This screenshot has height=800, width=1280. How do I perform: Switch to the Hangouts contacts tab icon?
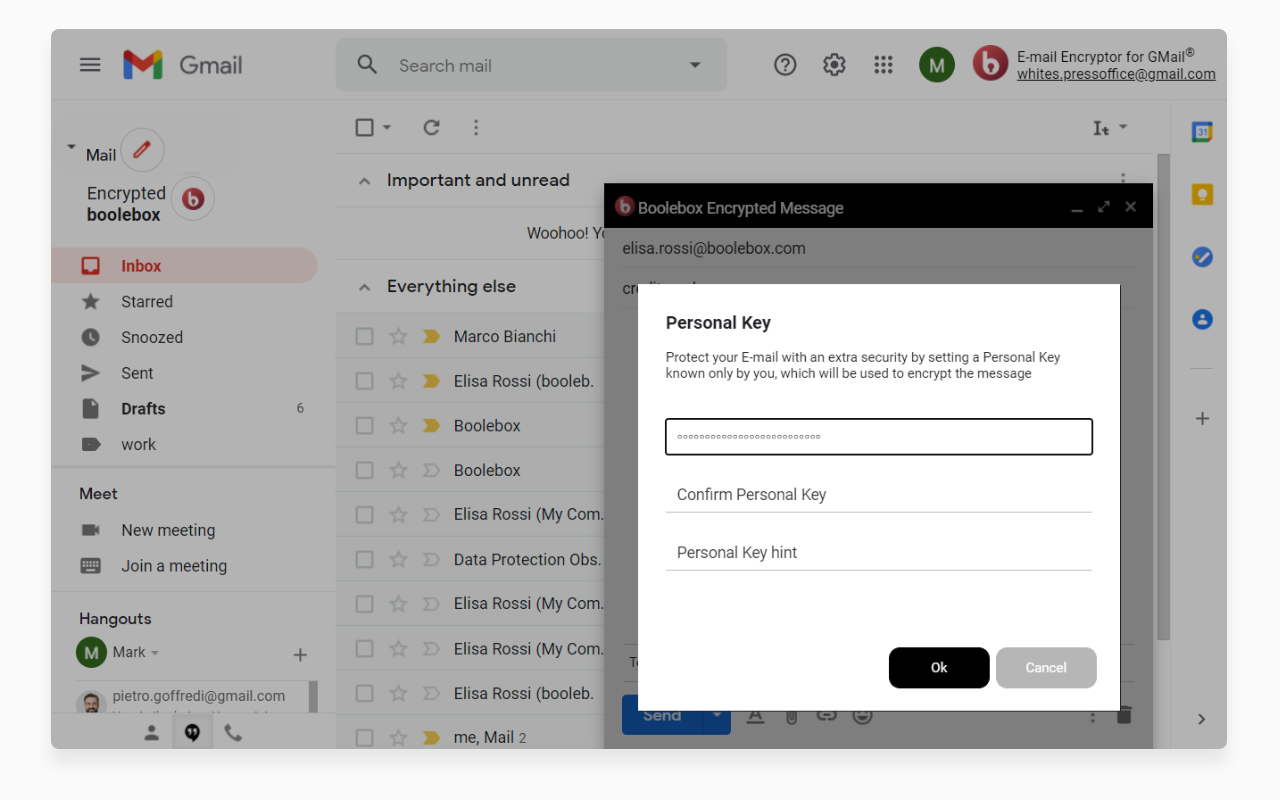(151, 733)
